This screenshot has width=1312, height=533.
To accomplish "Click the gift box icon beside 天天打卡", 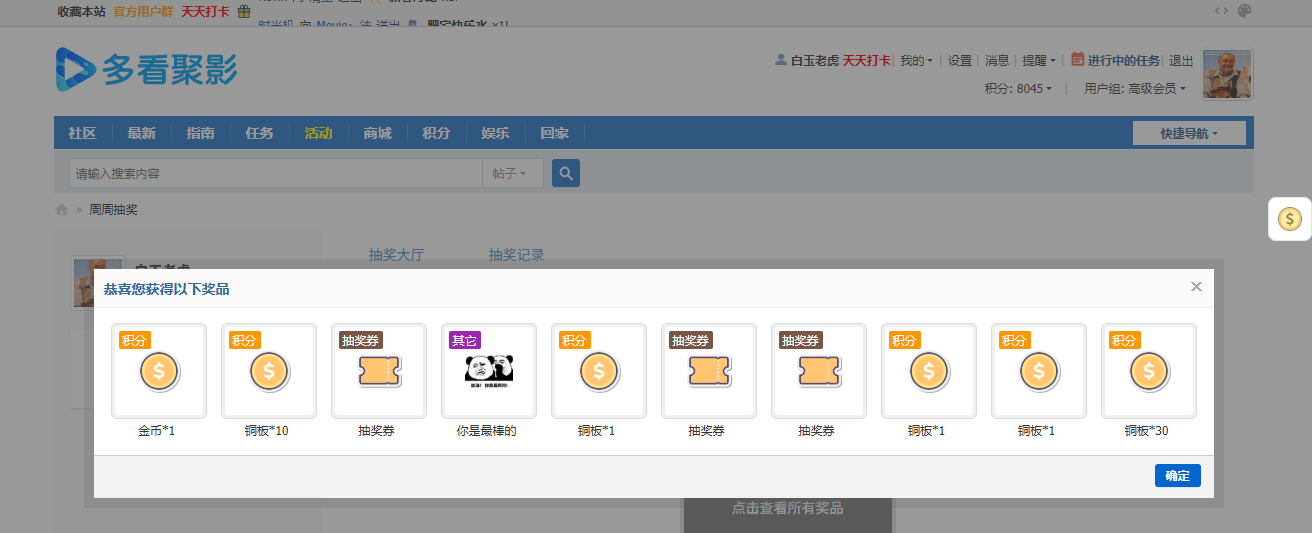I will tap(243, 12).
